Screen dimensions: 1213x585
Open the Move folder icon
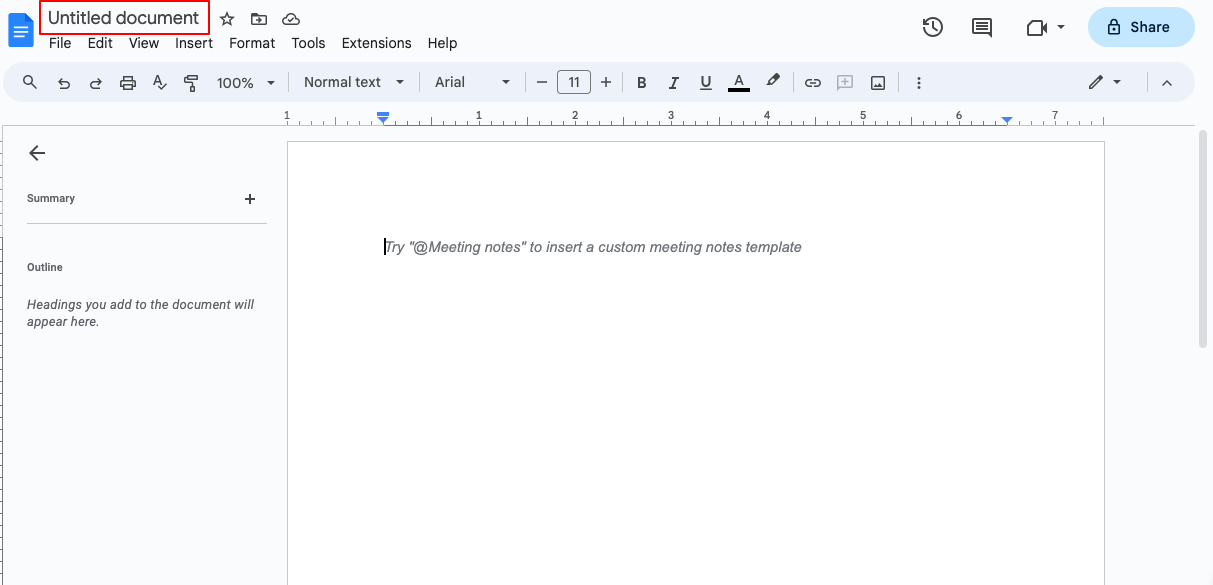[259, 18]
